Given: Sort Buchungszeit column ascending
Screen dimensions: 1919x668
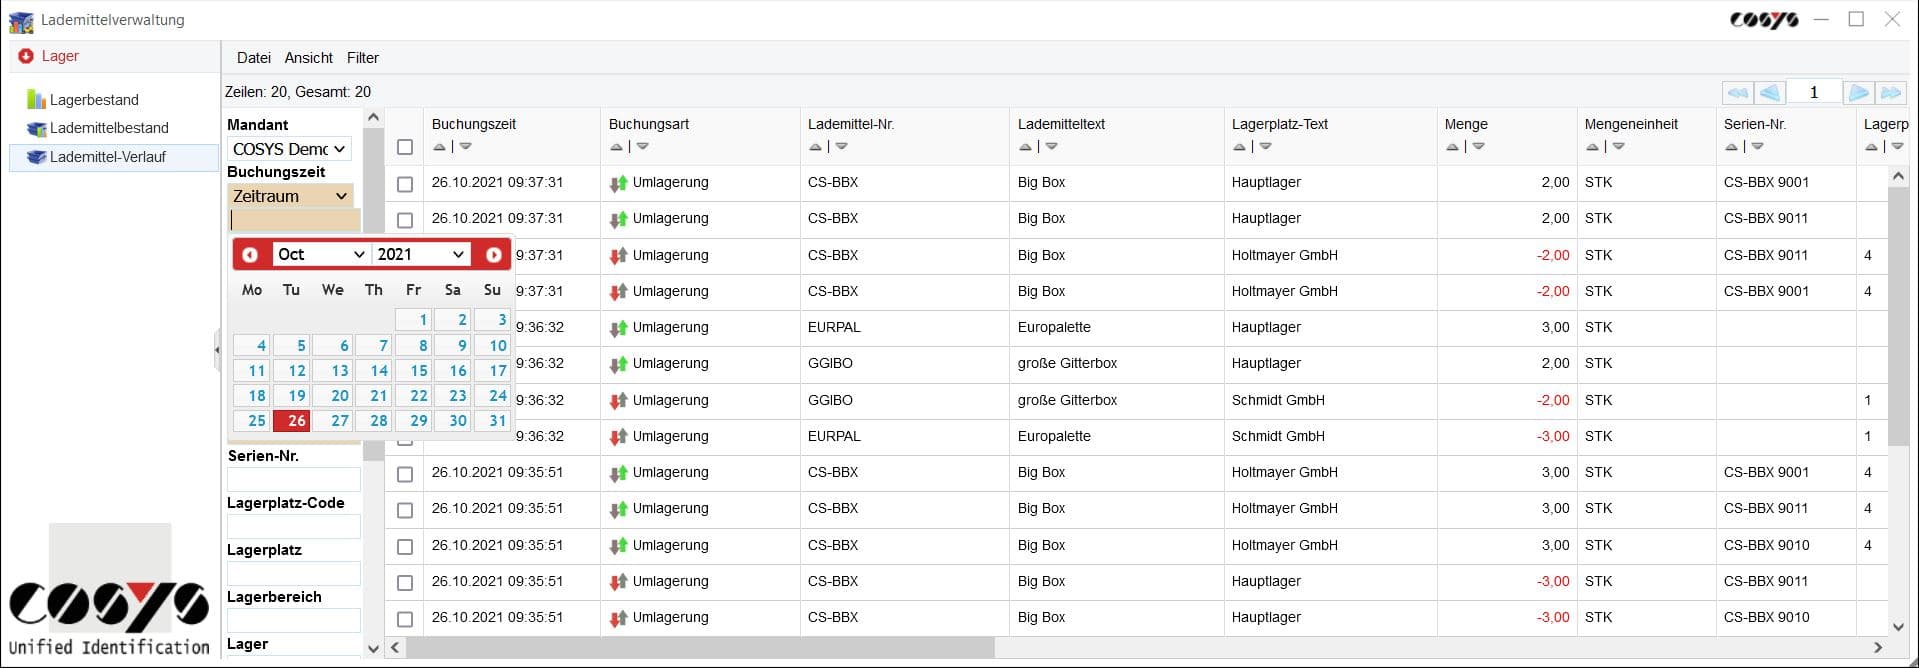Looking at the screenshot, I should [439, 147].
